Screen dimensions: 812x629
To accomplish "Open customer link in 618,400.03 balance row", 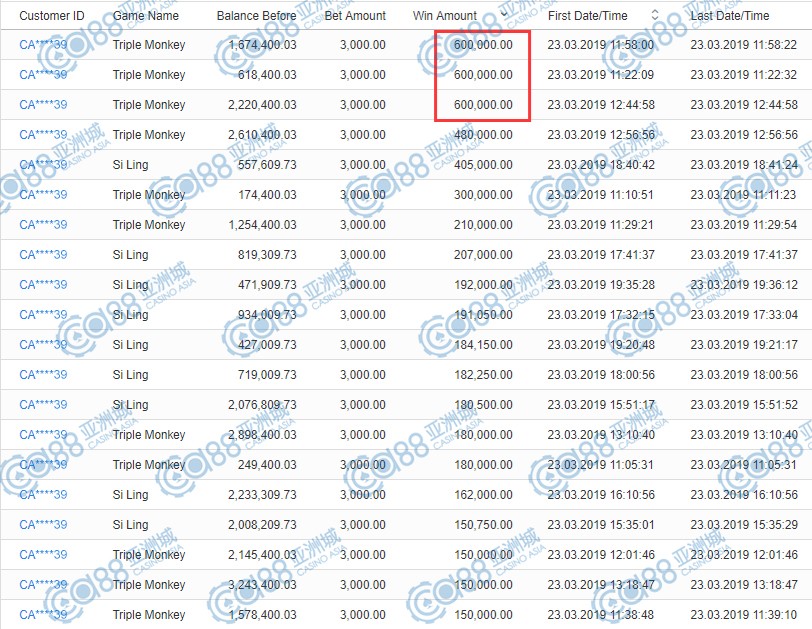I will 43,75.
